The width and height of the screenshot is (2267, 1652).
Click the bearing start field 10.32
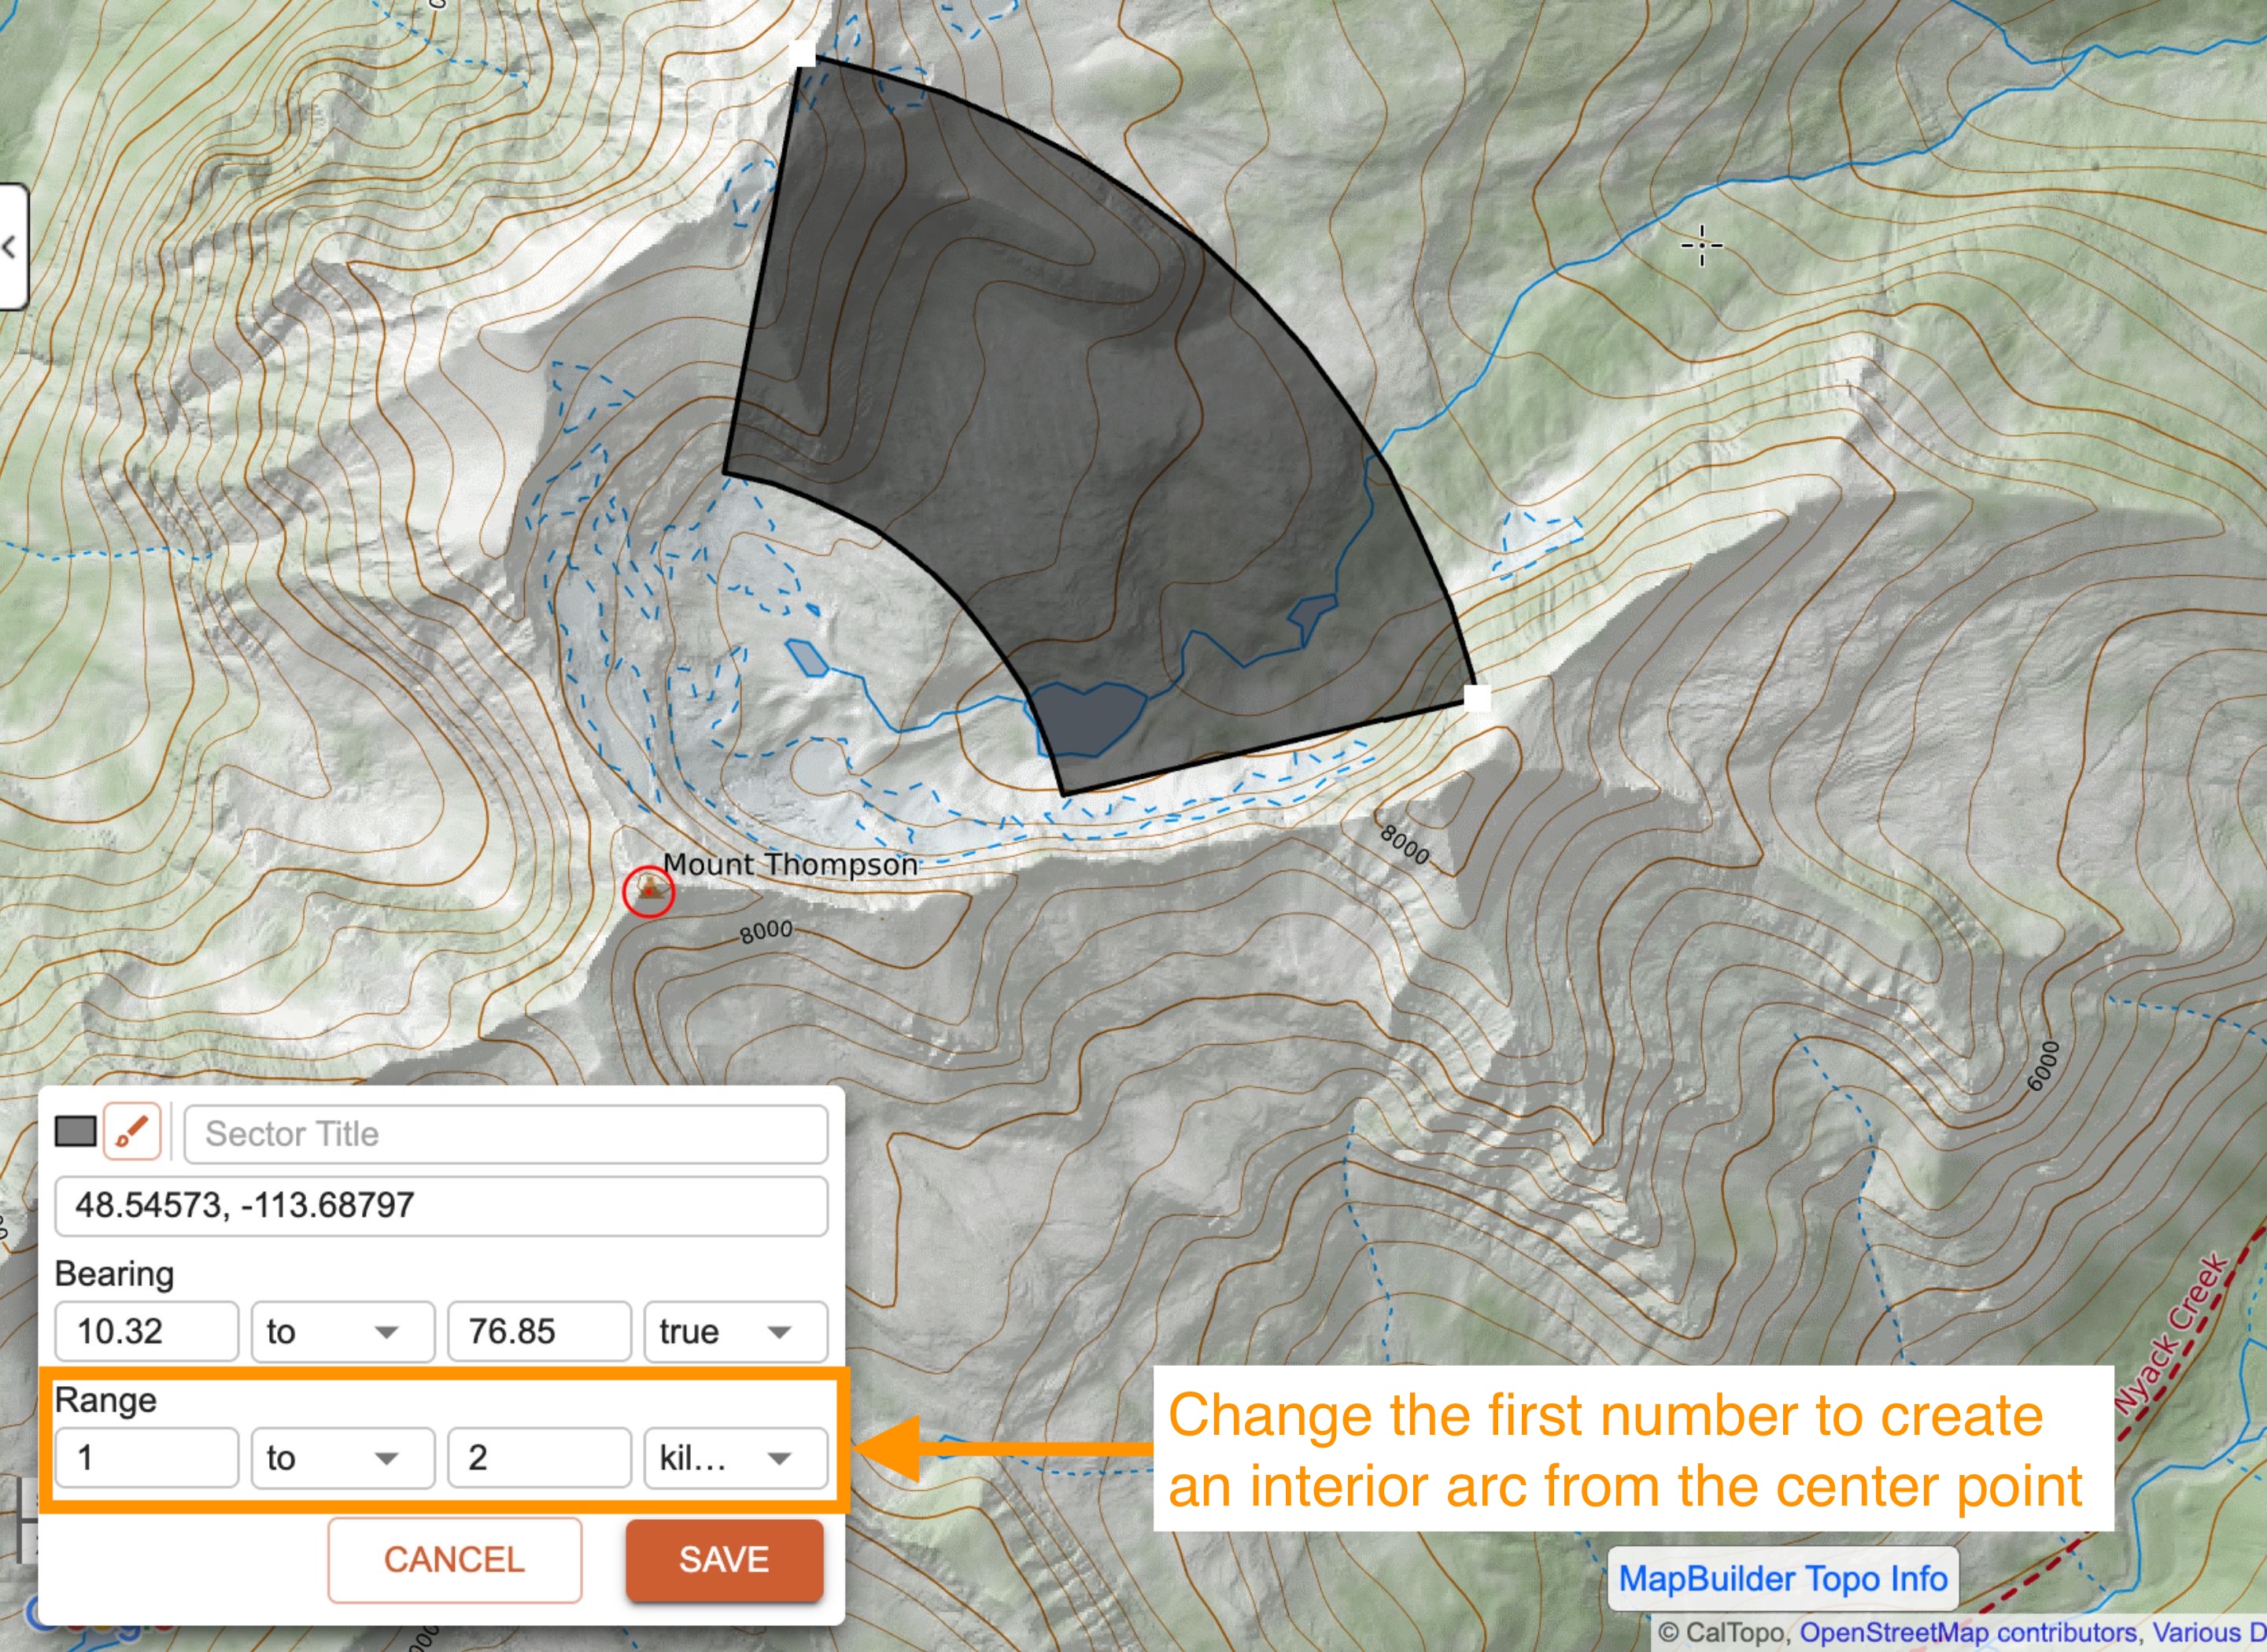pyautogui.click(x=146, y=1331)
